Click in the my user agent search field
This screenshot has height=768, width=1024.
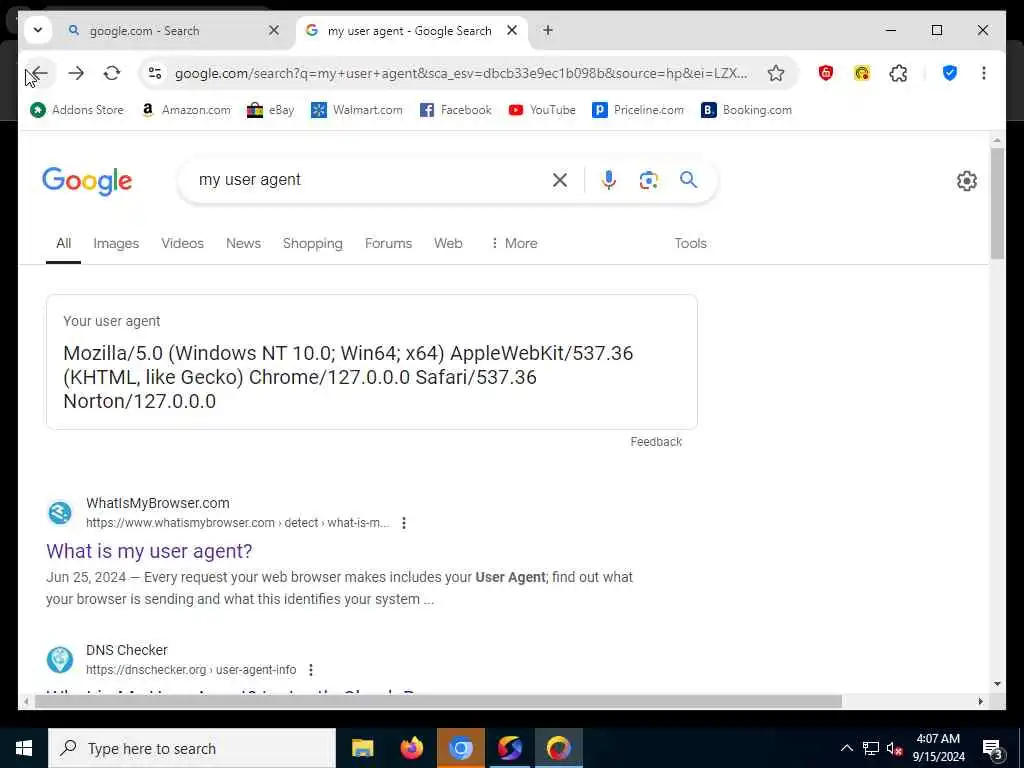pos(366,180)
